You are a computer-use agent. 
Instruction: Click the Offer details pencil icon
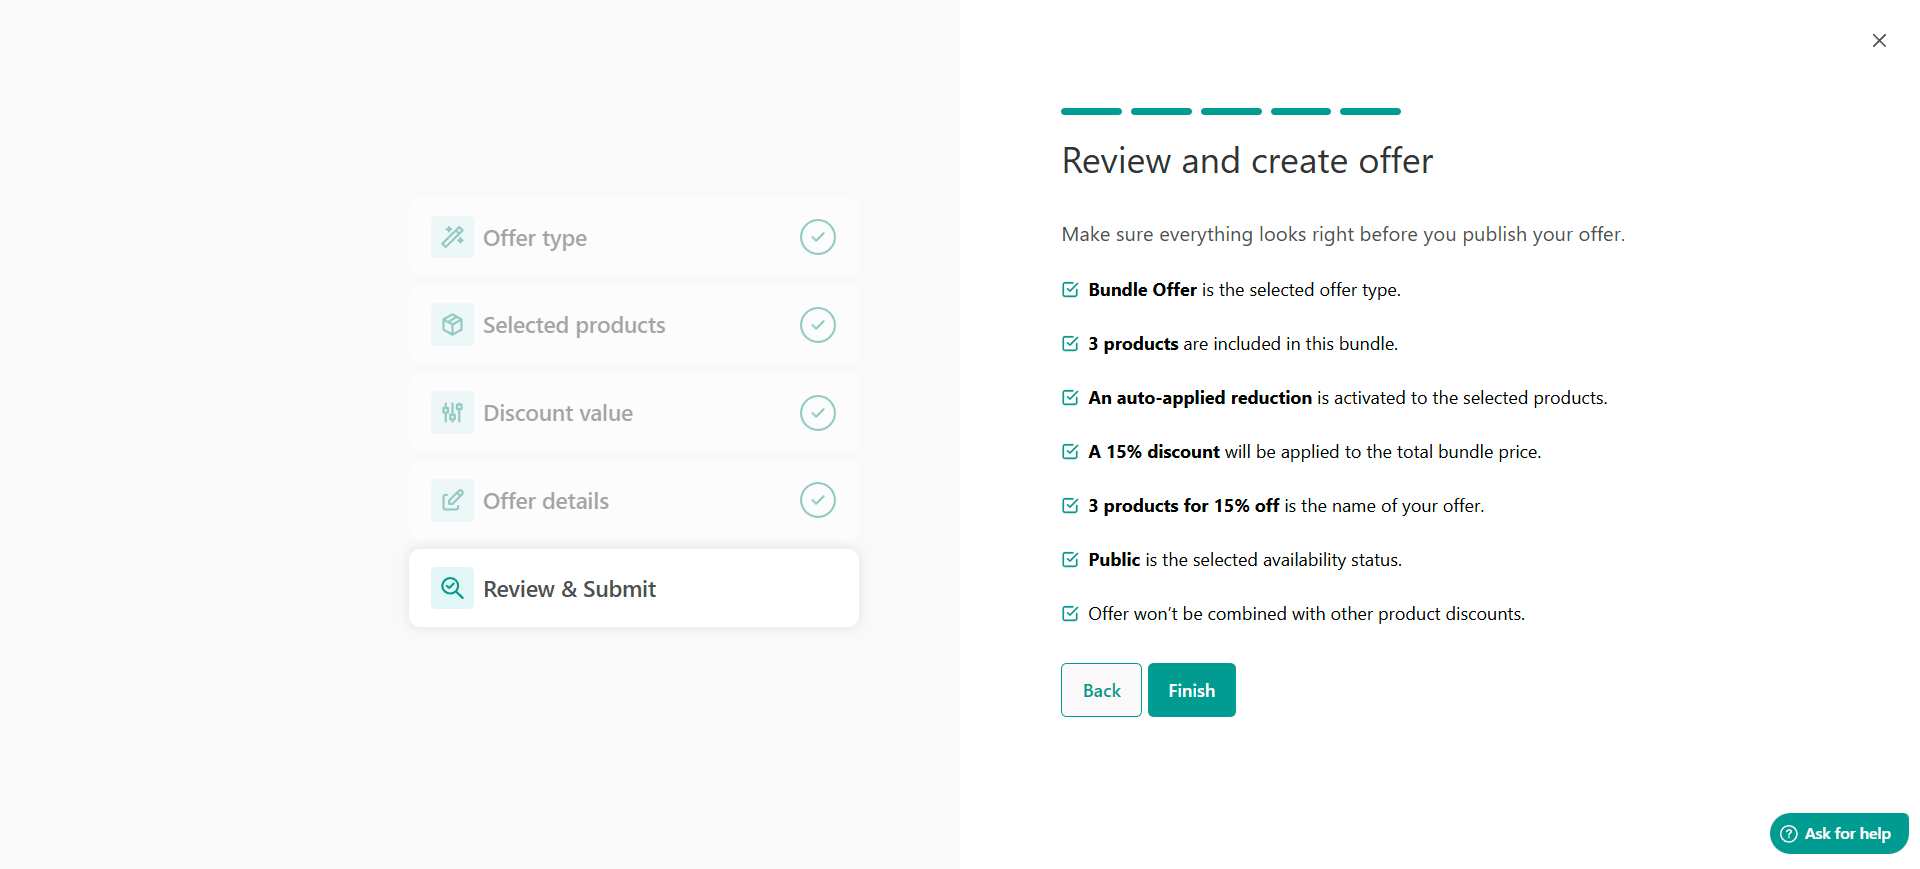[x=452, y=500]
